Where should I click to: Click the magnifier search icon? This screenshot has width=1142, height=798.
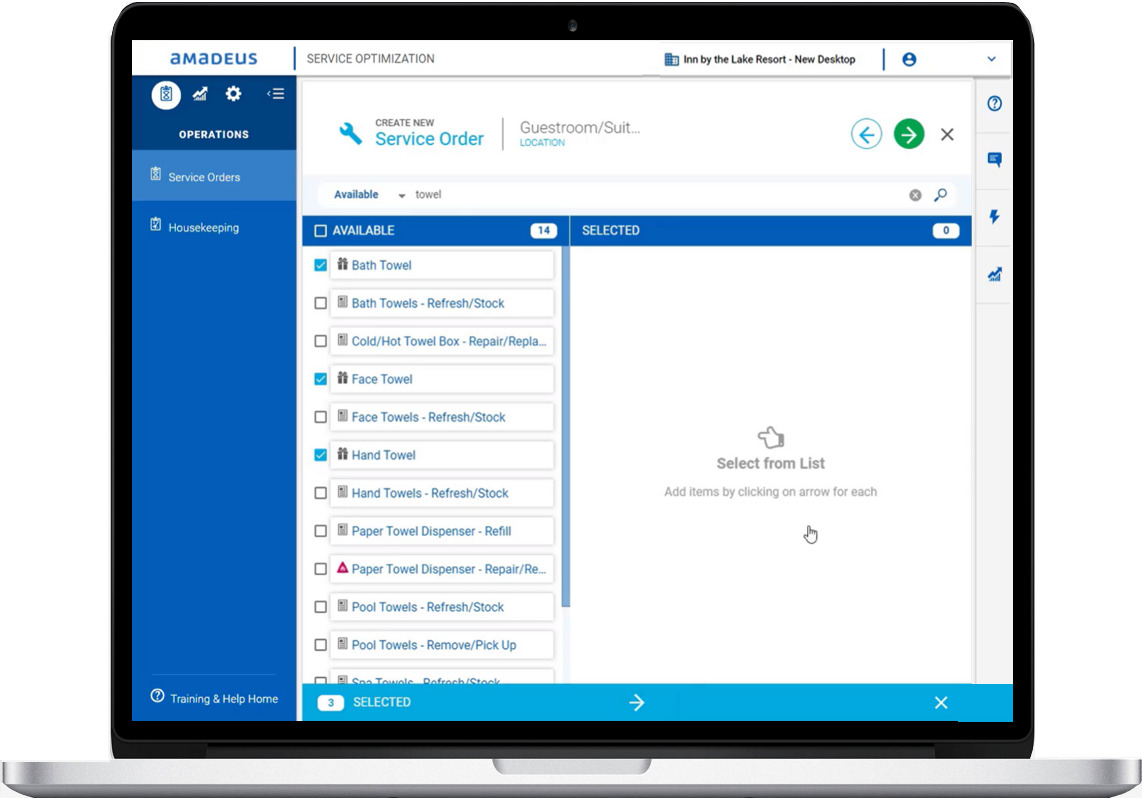click(x=940, y=194)
